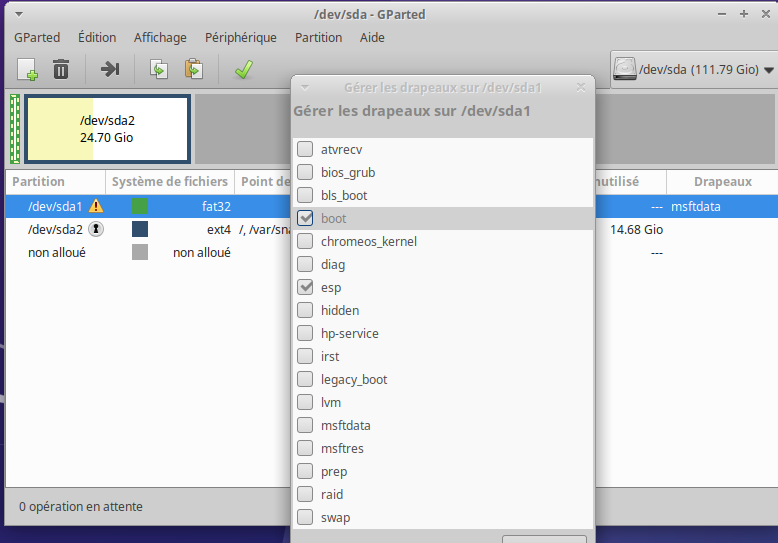Image resolution: width=778 pixels, height=543 pixels.
Task: Enable the bios_grub flag checkbox
Action: point(305,172)
